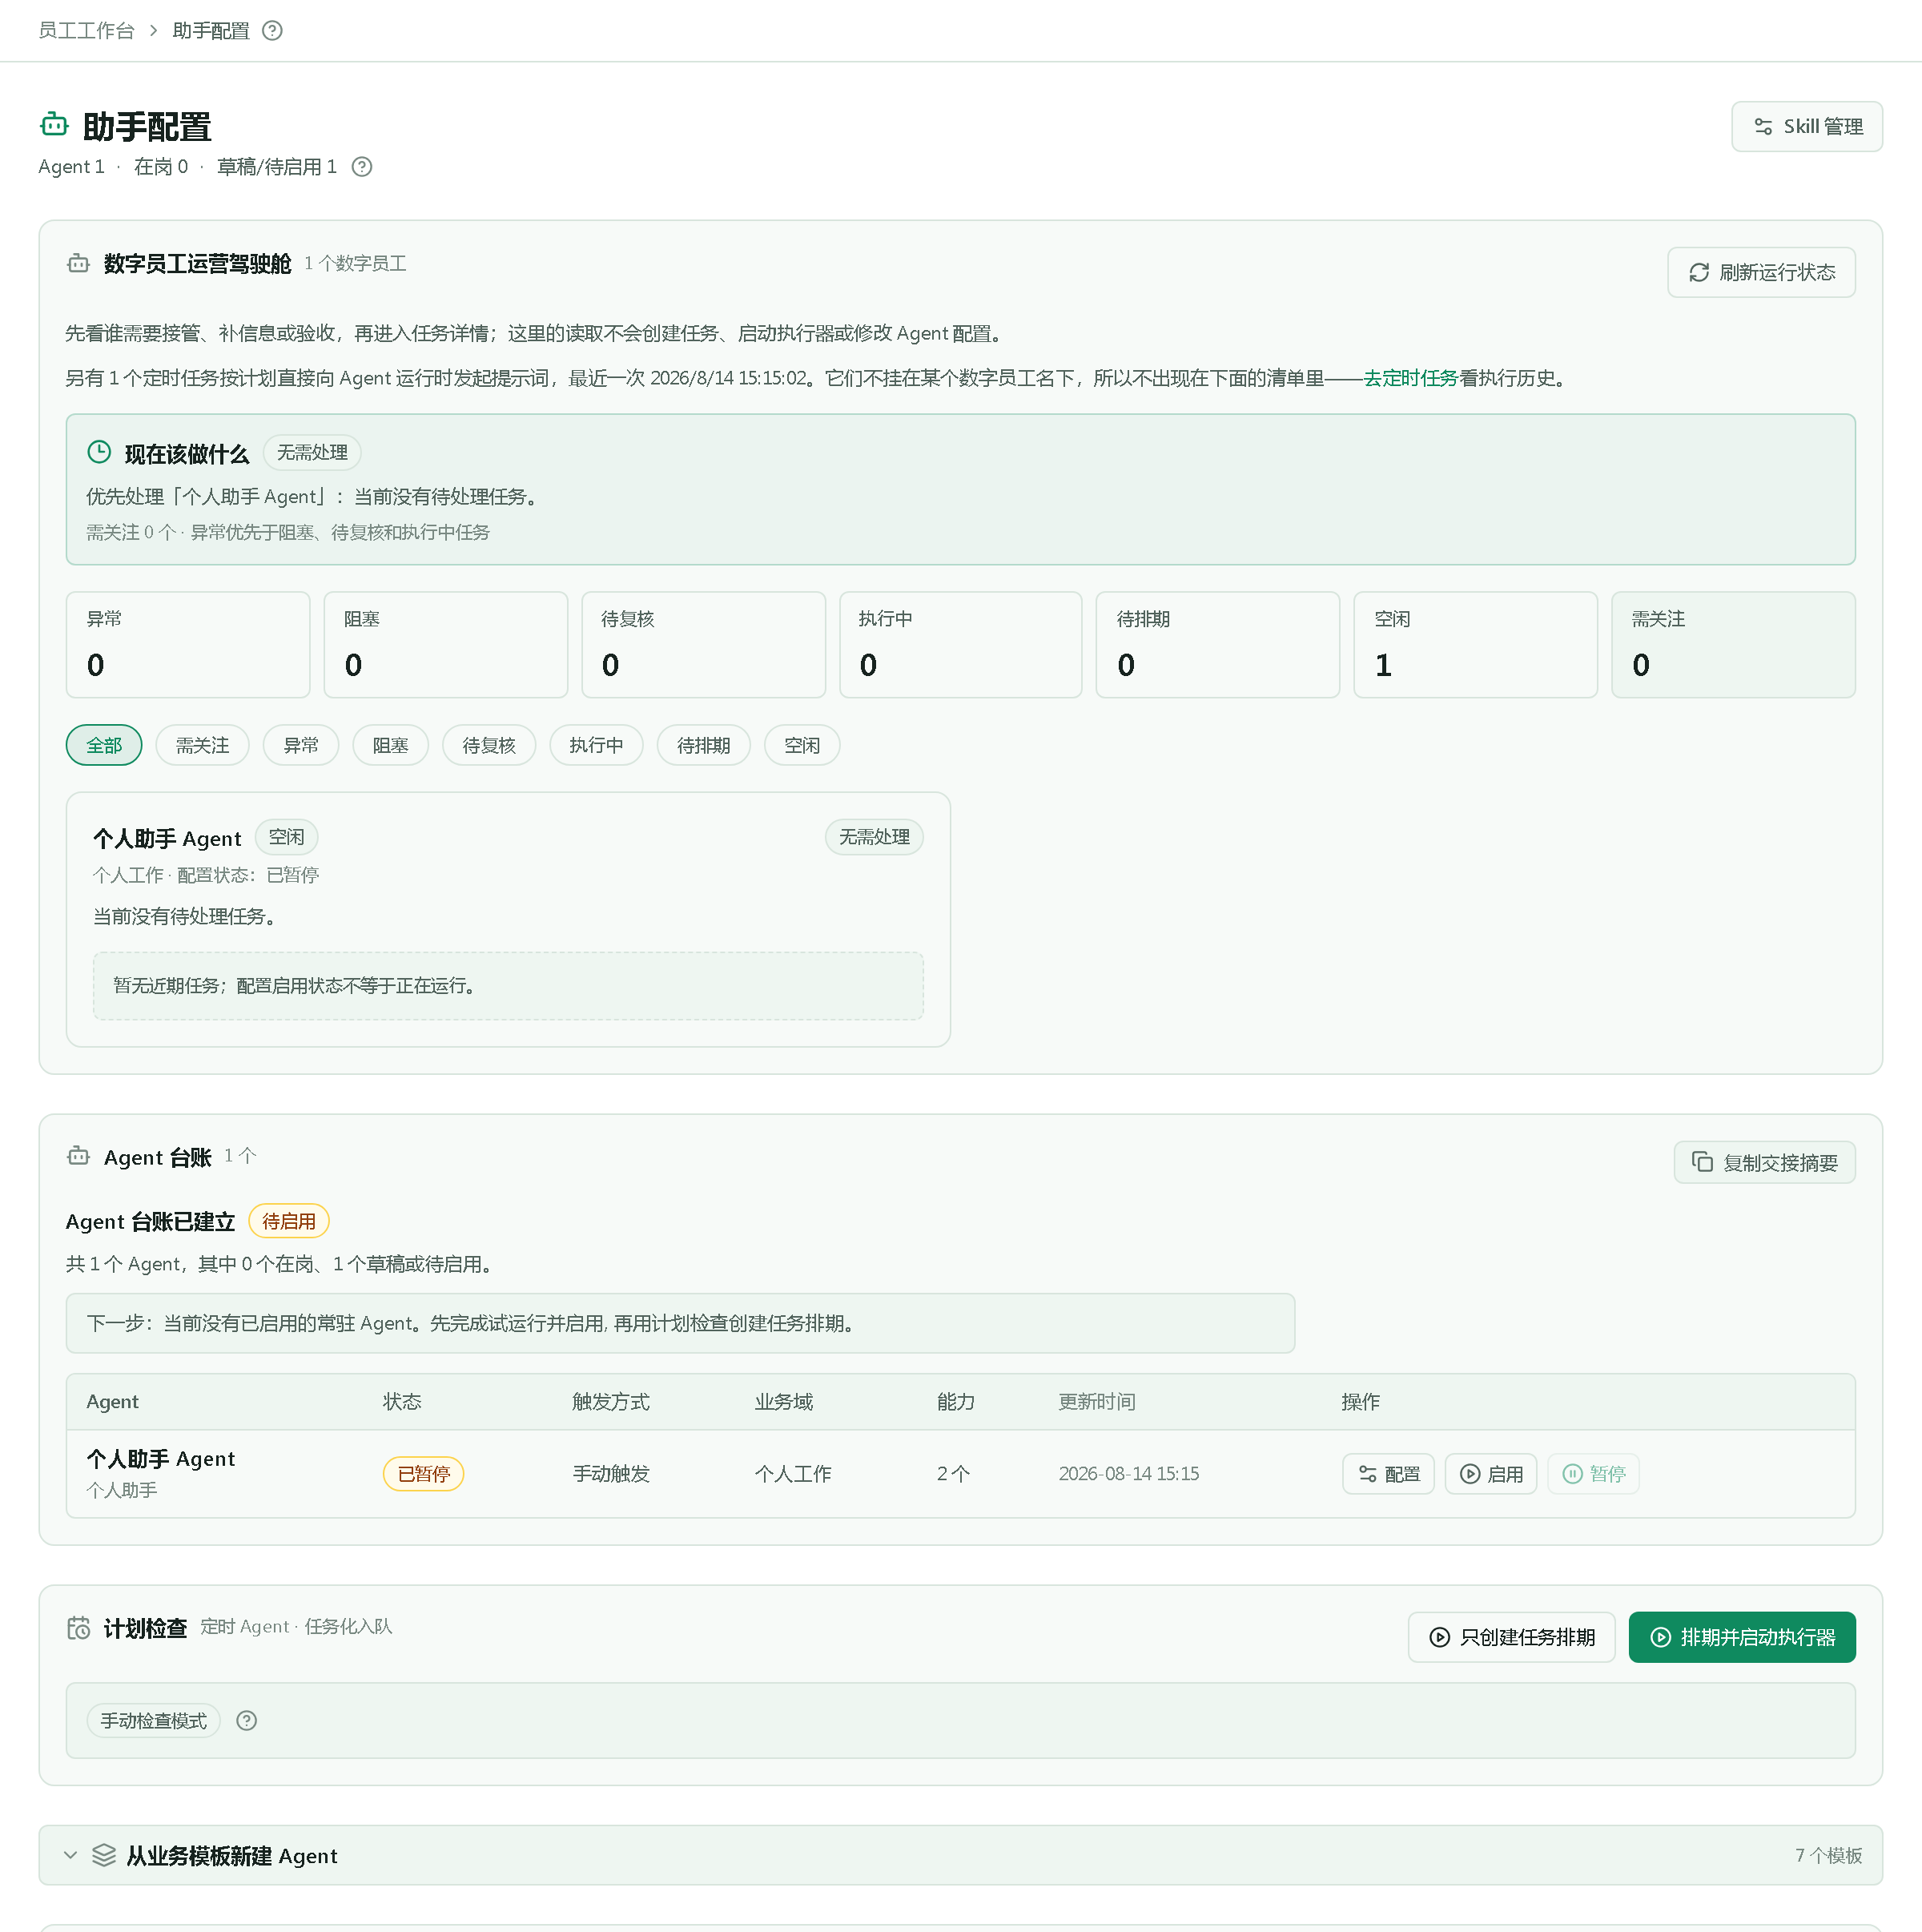This screenshot has width=1922, height=1932.
Task: Filter list by 待复核 chip
Action: tap(489, 746)
